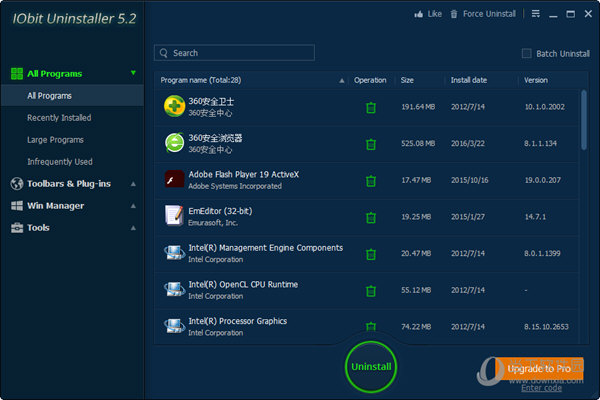Toggle sort arrow on Program name column
Image resolution: width=600 pixels, height=400 pixels.
pyautogui.click(x=342, y=80)
